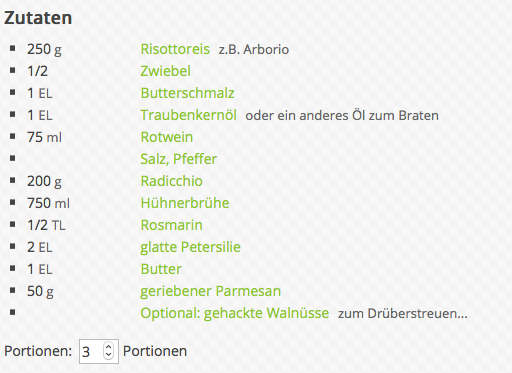The image size is (512, 373).
Task: Click the Salz, Pfeffer link
Action: coord(178,159)
